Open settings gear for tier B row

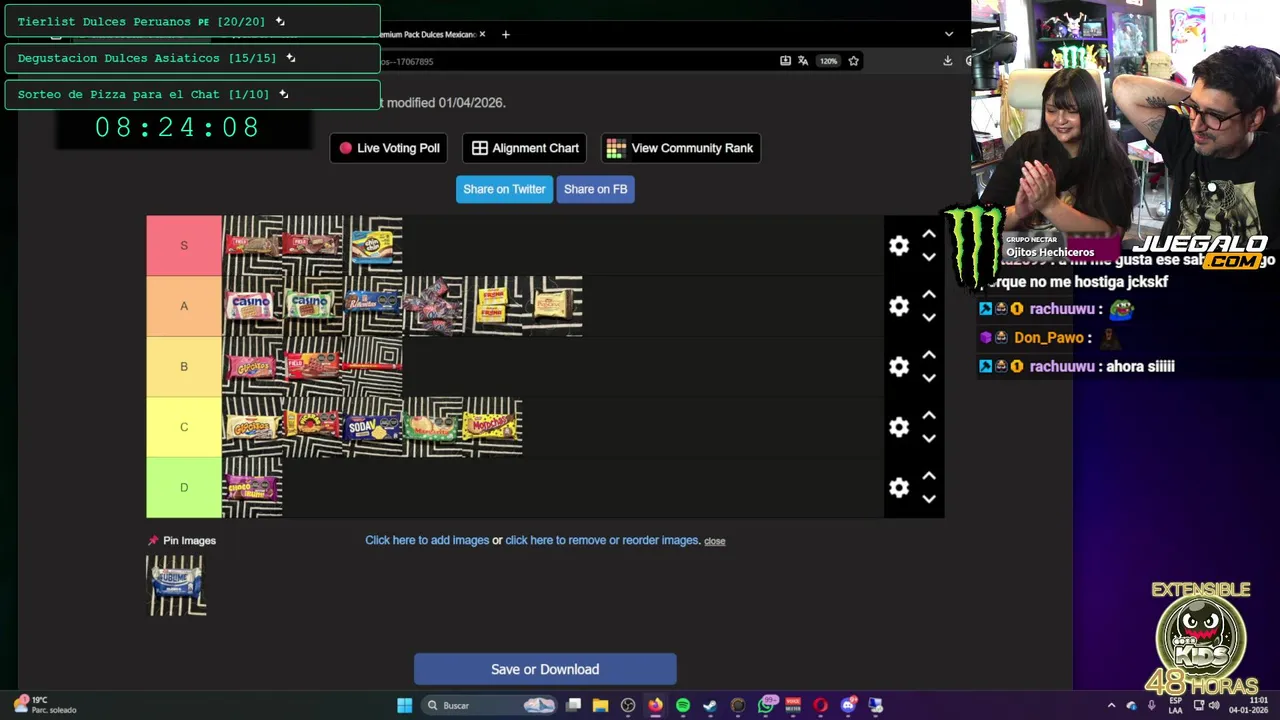899,367
